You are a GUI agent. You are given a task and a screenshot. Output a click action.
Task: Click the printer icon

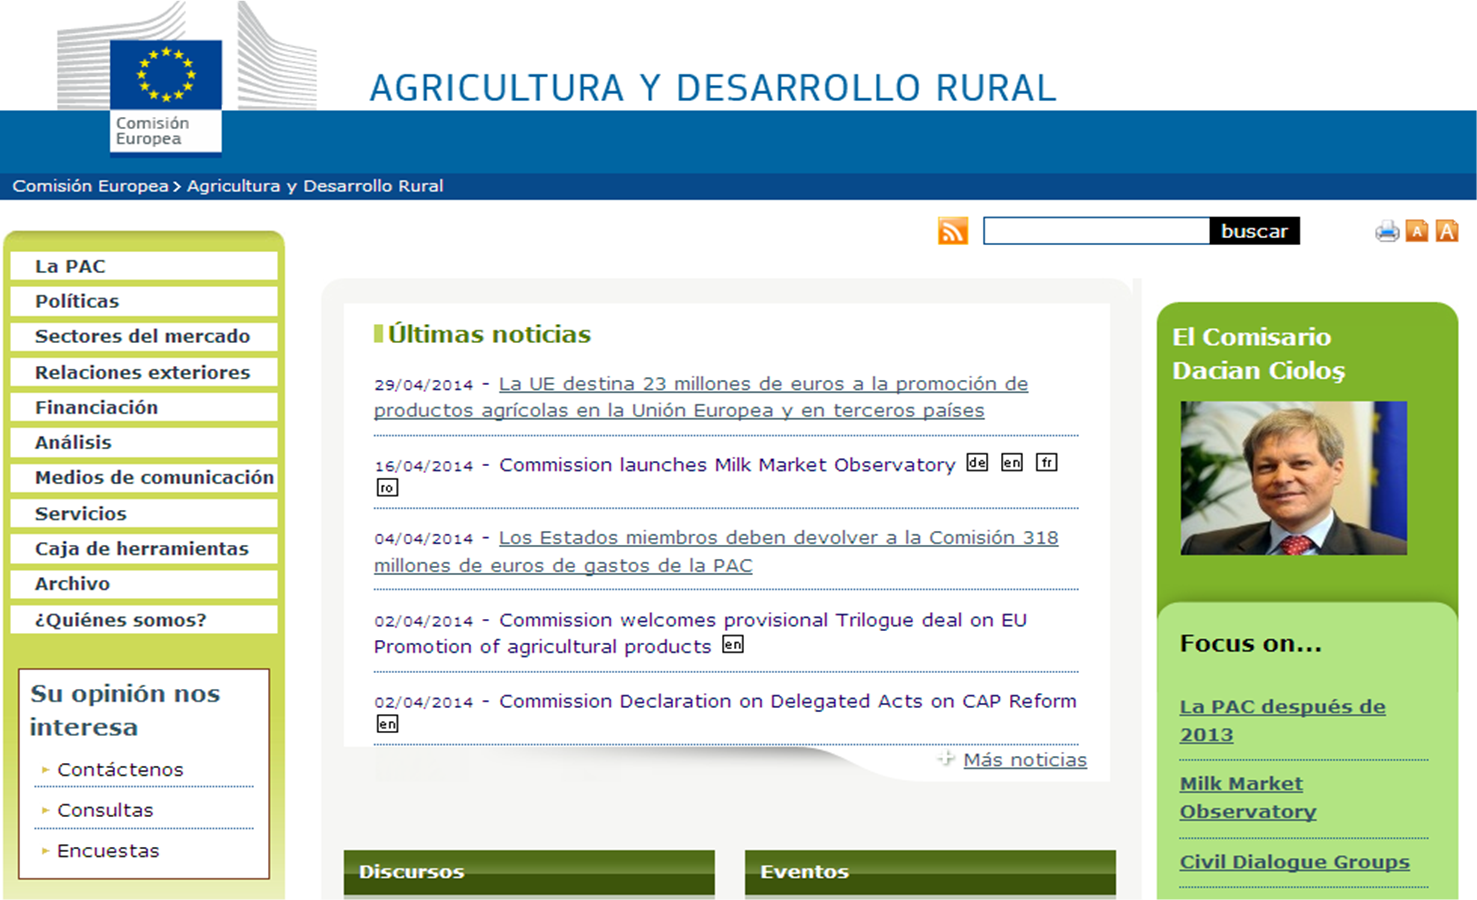pyautogui.click(x=1386, y=232)
